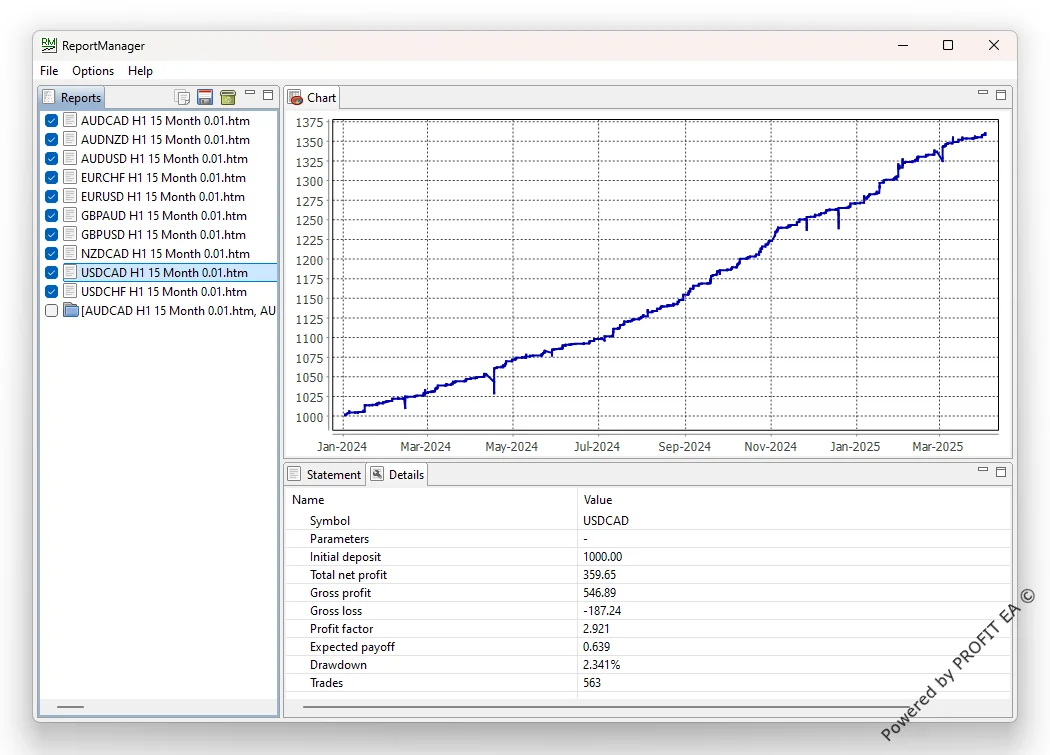Open the Help menu
The height and width of the screenshot is (755, 1050).
pos(140,70)
